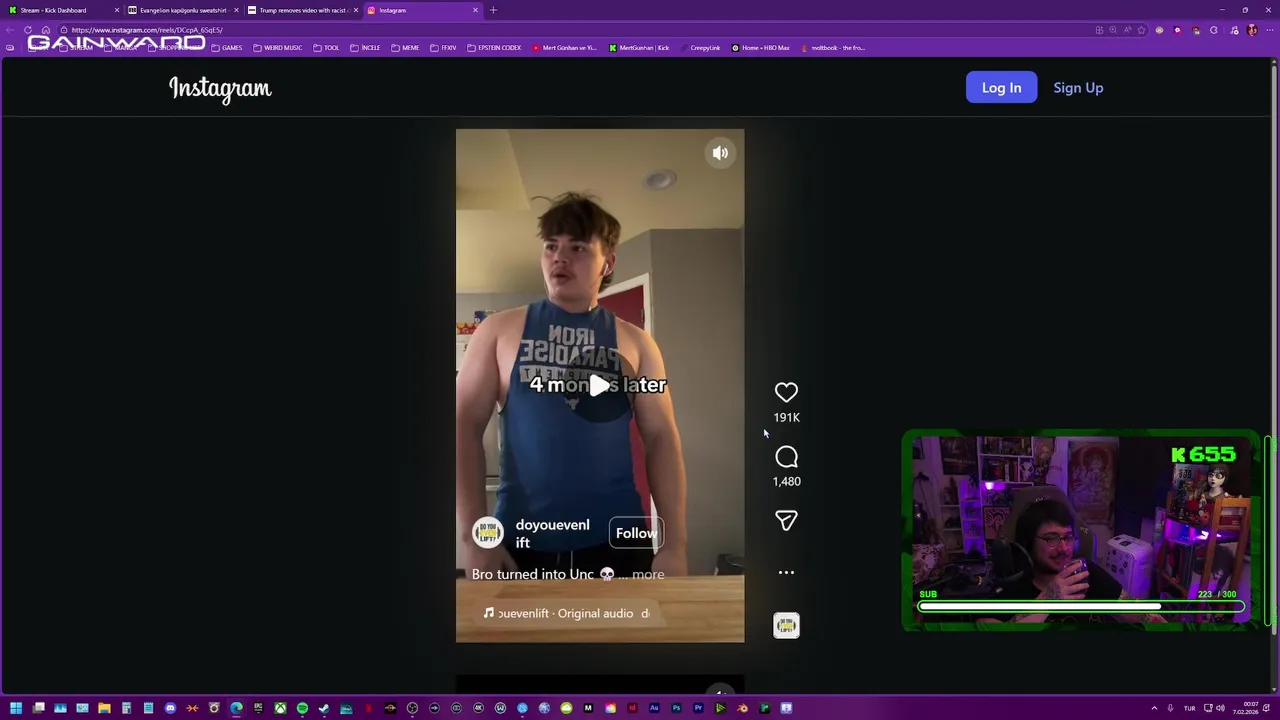Play the paused reel video
Screen dimensions: 1280x720
[599, 385]
